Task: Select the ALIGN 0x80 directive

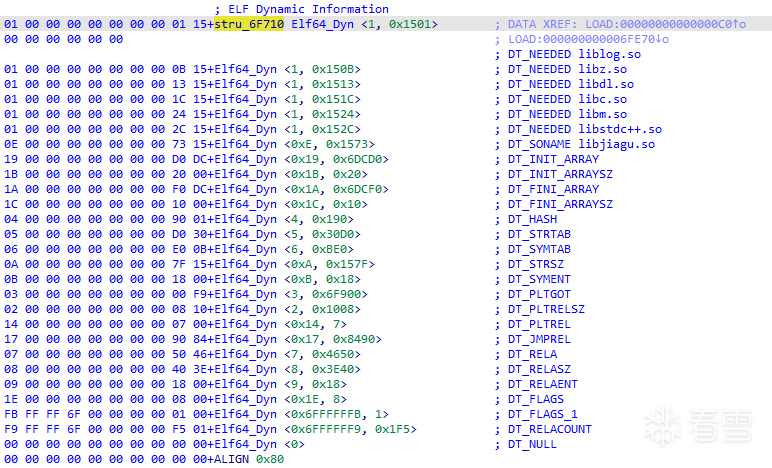Action: (249, 460)
